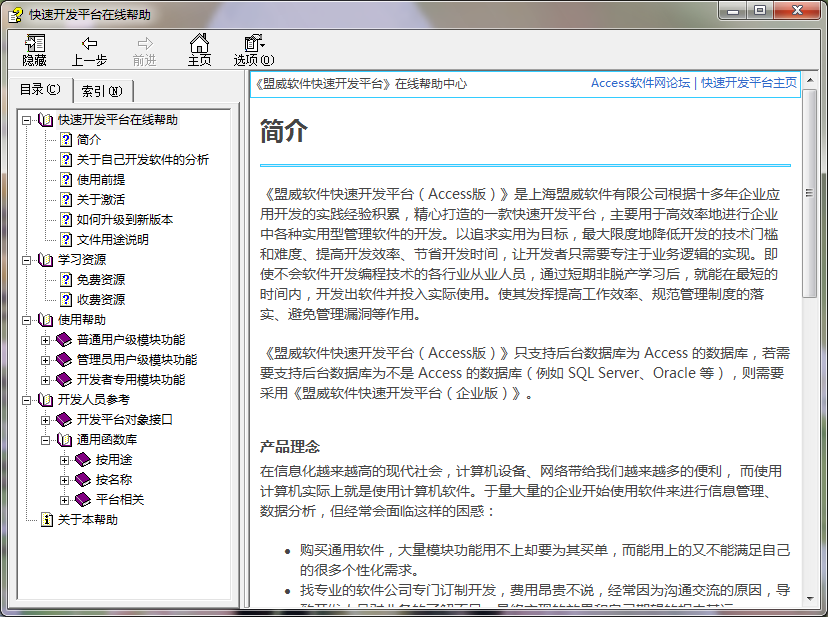Click the content pane vertical scrollbar thumb
Screen dimensions: 828x617
pyautogui.click(x=810, y=193)
